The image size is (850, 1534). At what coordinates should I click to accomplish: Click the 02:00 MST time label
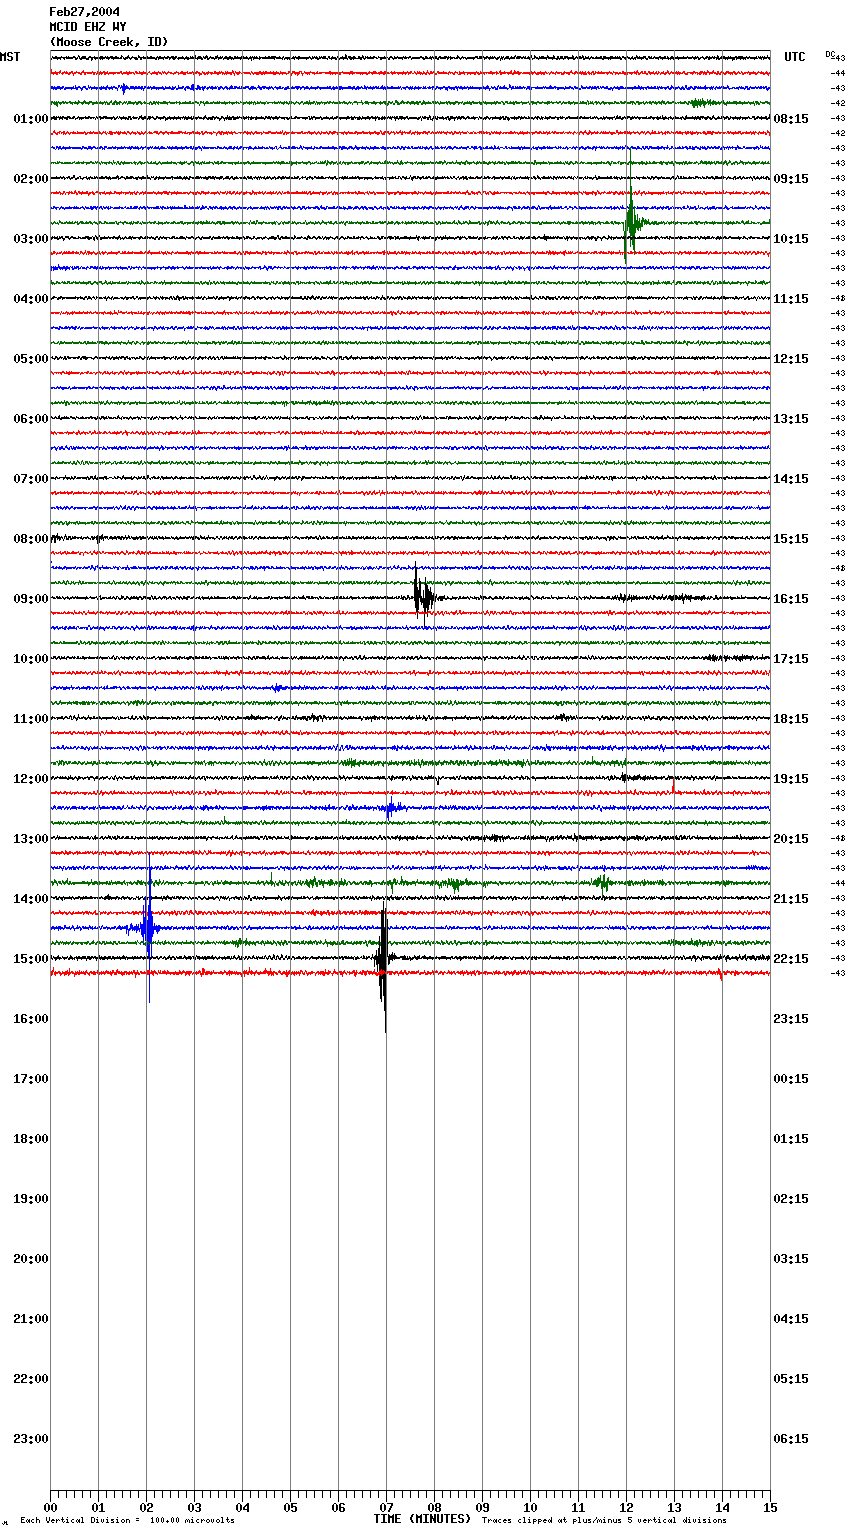[30, 179]
